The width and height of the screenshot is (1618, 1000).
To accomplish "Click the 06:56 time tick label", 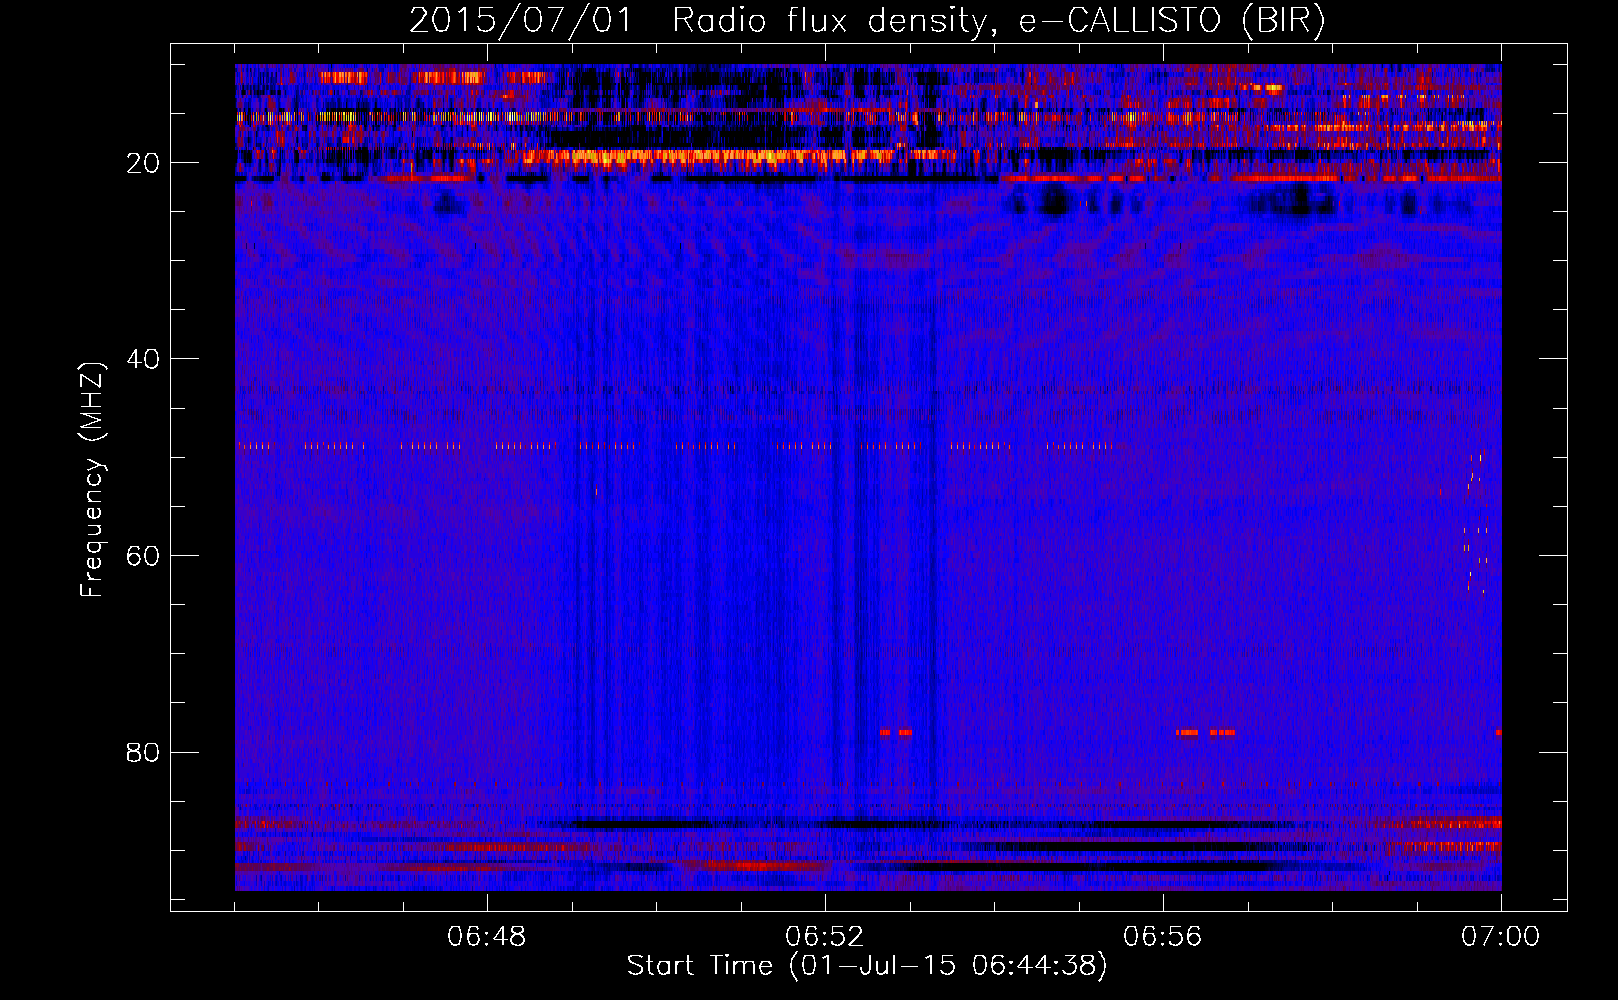I will [1162, 937].
